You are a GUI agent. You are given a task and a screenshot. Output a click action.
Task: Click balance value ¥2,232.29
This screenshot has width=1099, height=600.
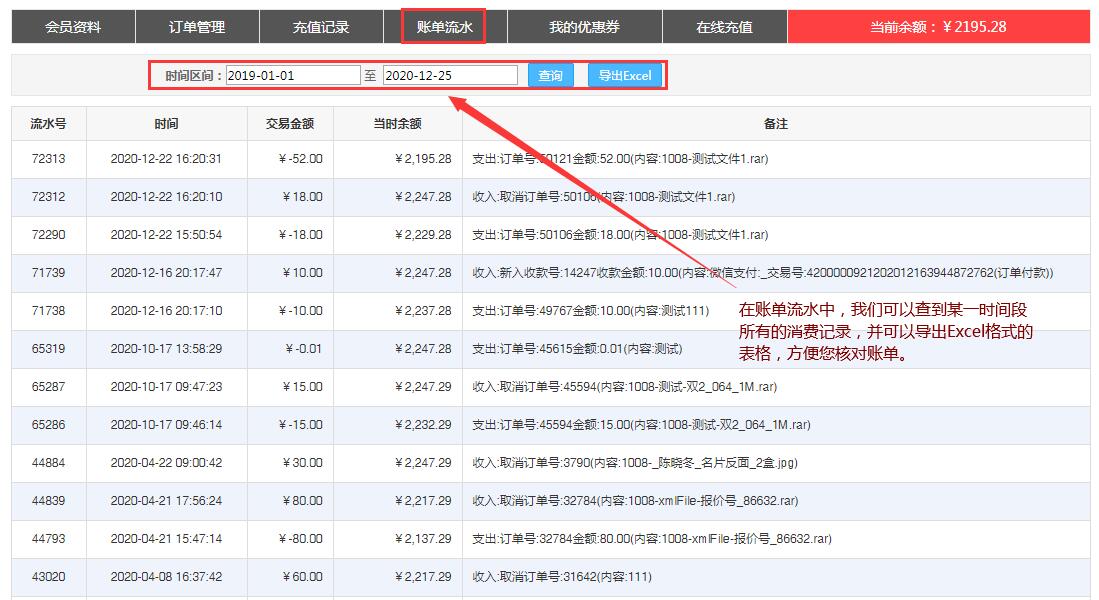(423, 425)
